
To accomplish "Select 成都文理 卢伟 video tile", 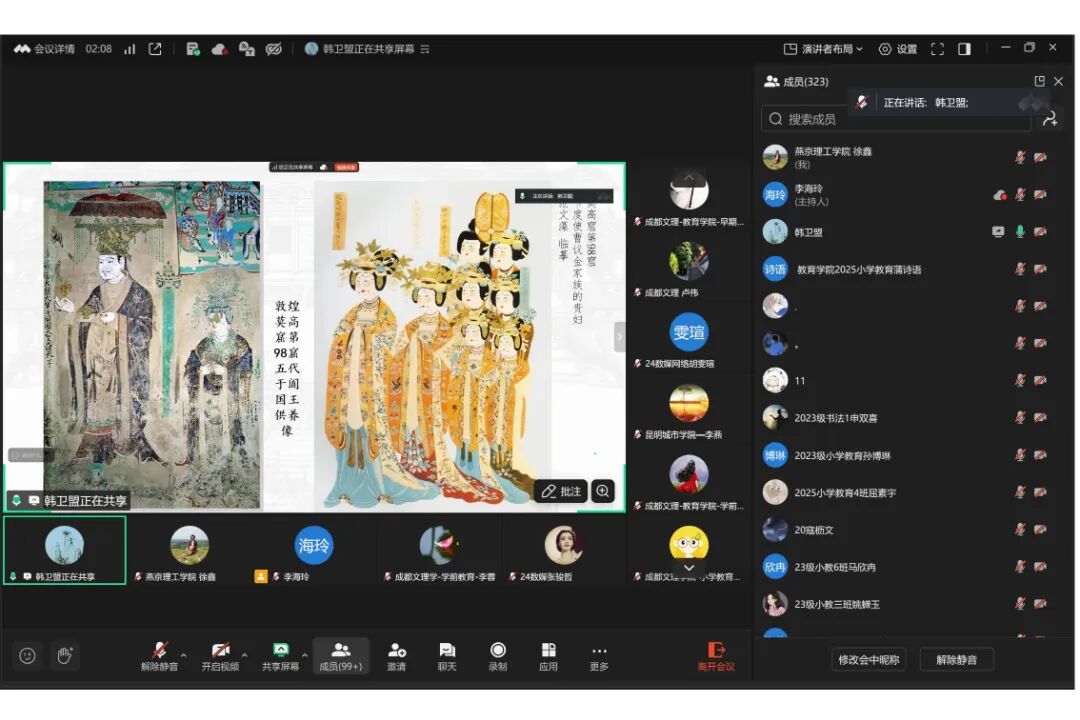I will 689,269.
